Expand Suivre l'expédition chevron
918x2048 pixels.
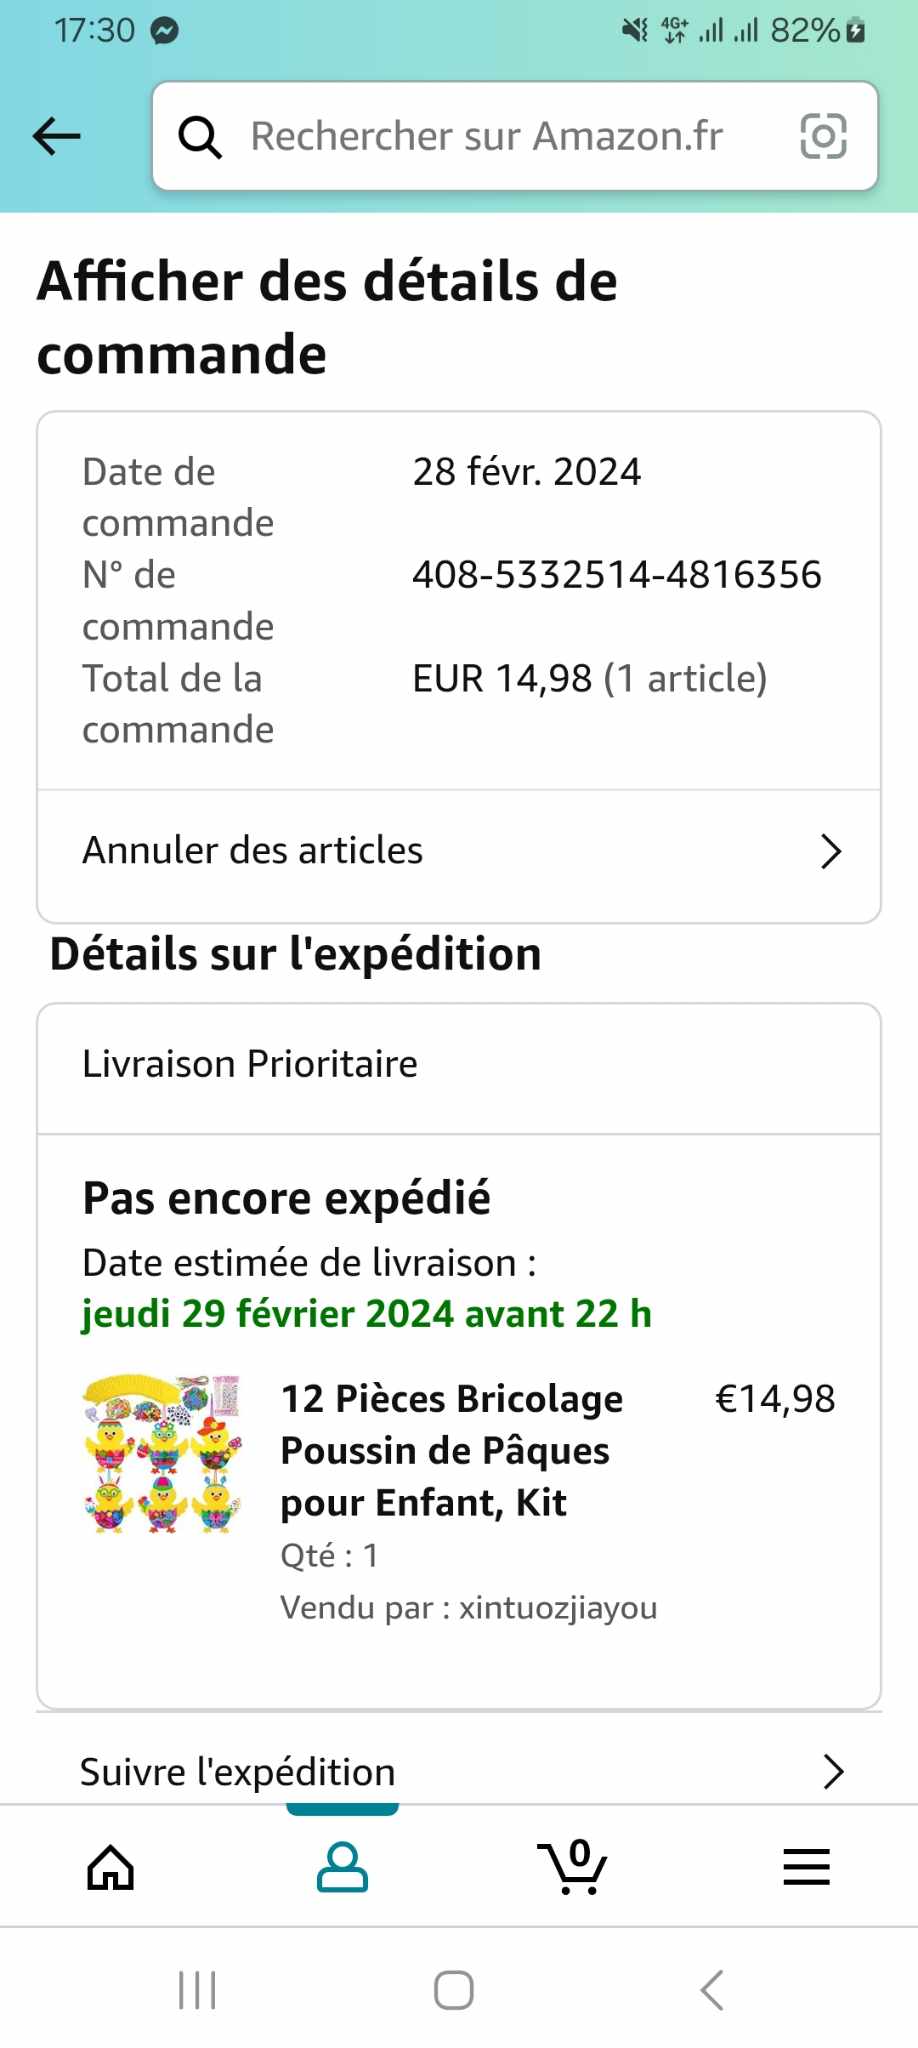833,1771
